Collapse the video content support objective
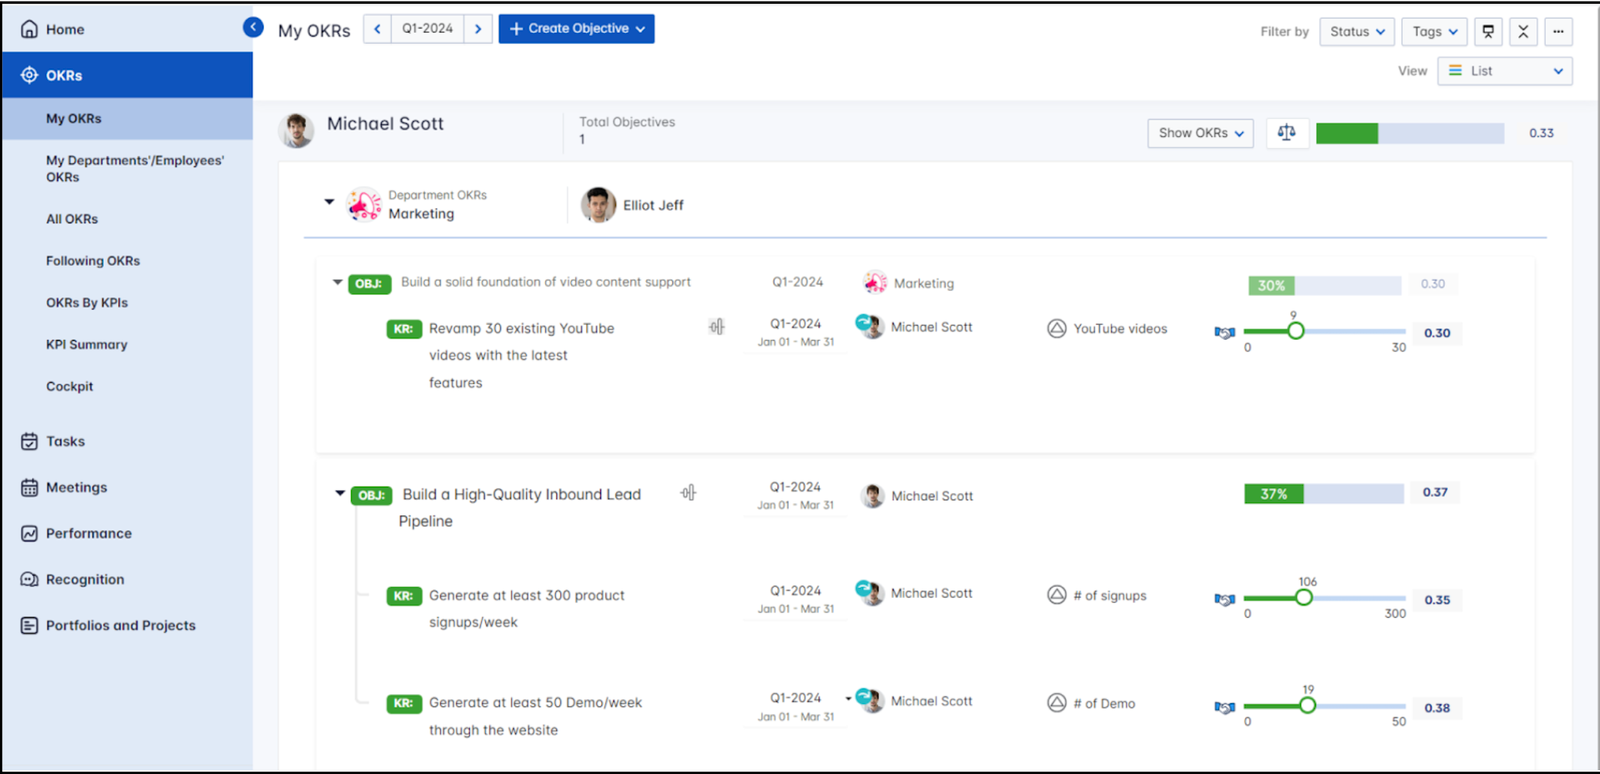Viewport: 1600px width, 774px height. 338,283
